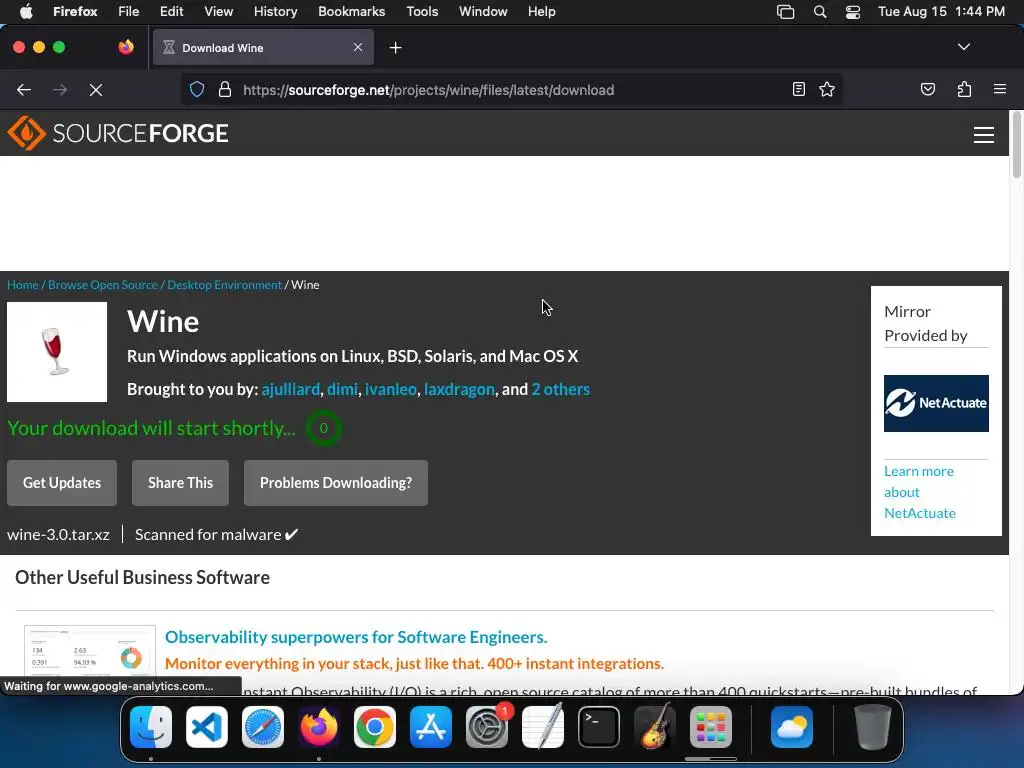Open SourceForge site hamburger menu

984,135
